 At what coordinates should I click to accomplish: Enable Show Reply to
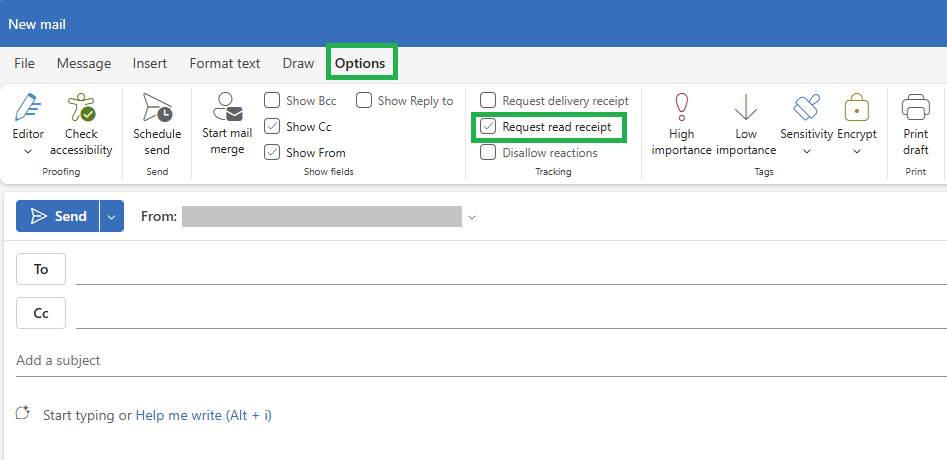pyautogui.click(x=364, y=100)
